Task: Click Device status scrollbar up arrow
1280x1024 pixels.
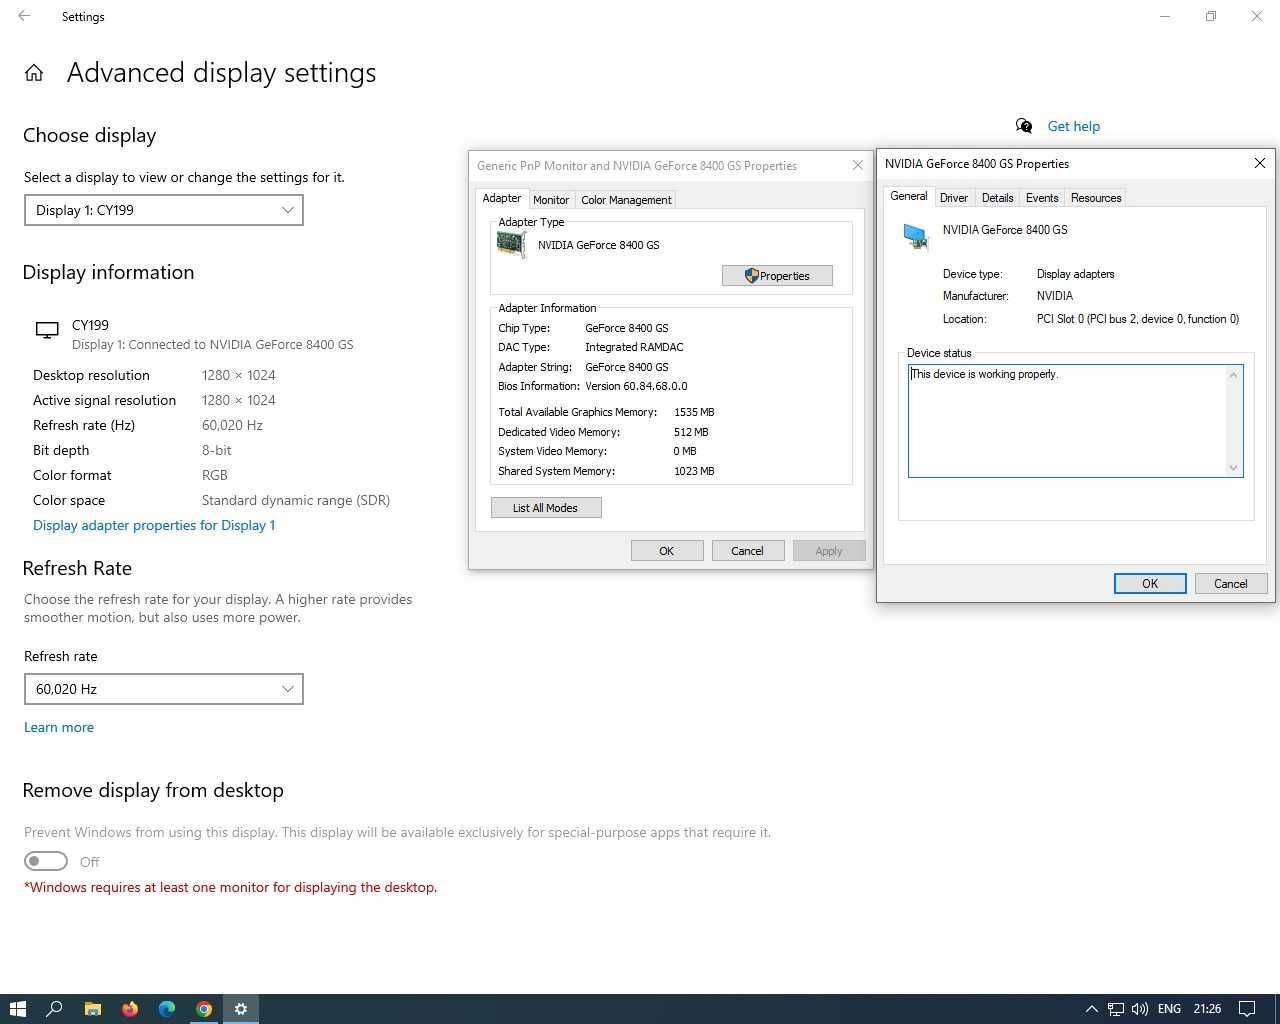Action: pyautogui.click(x=1233, y=375)
